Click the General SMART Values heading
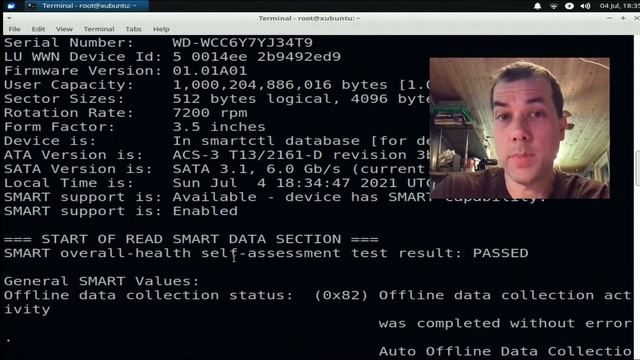 click(101, 281)
